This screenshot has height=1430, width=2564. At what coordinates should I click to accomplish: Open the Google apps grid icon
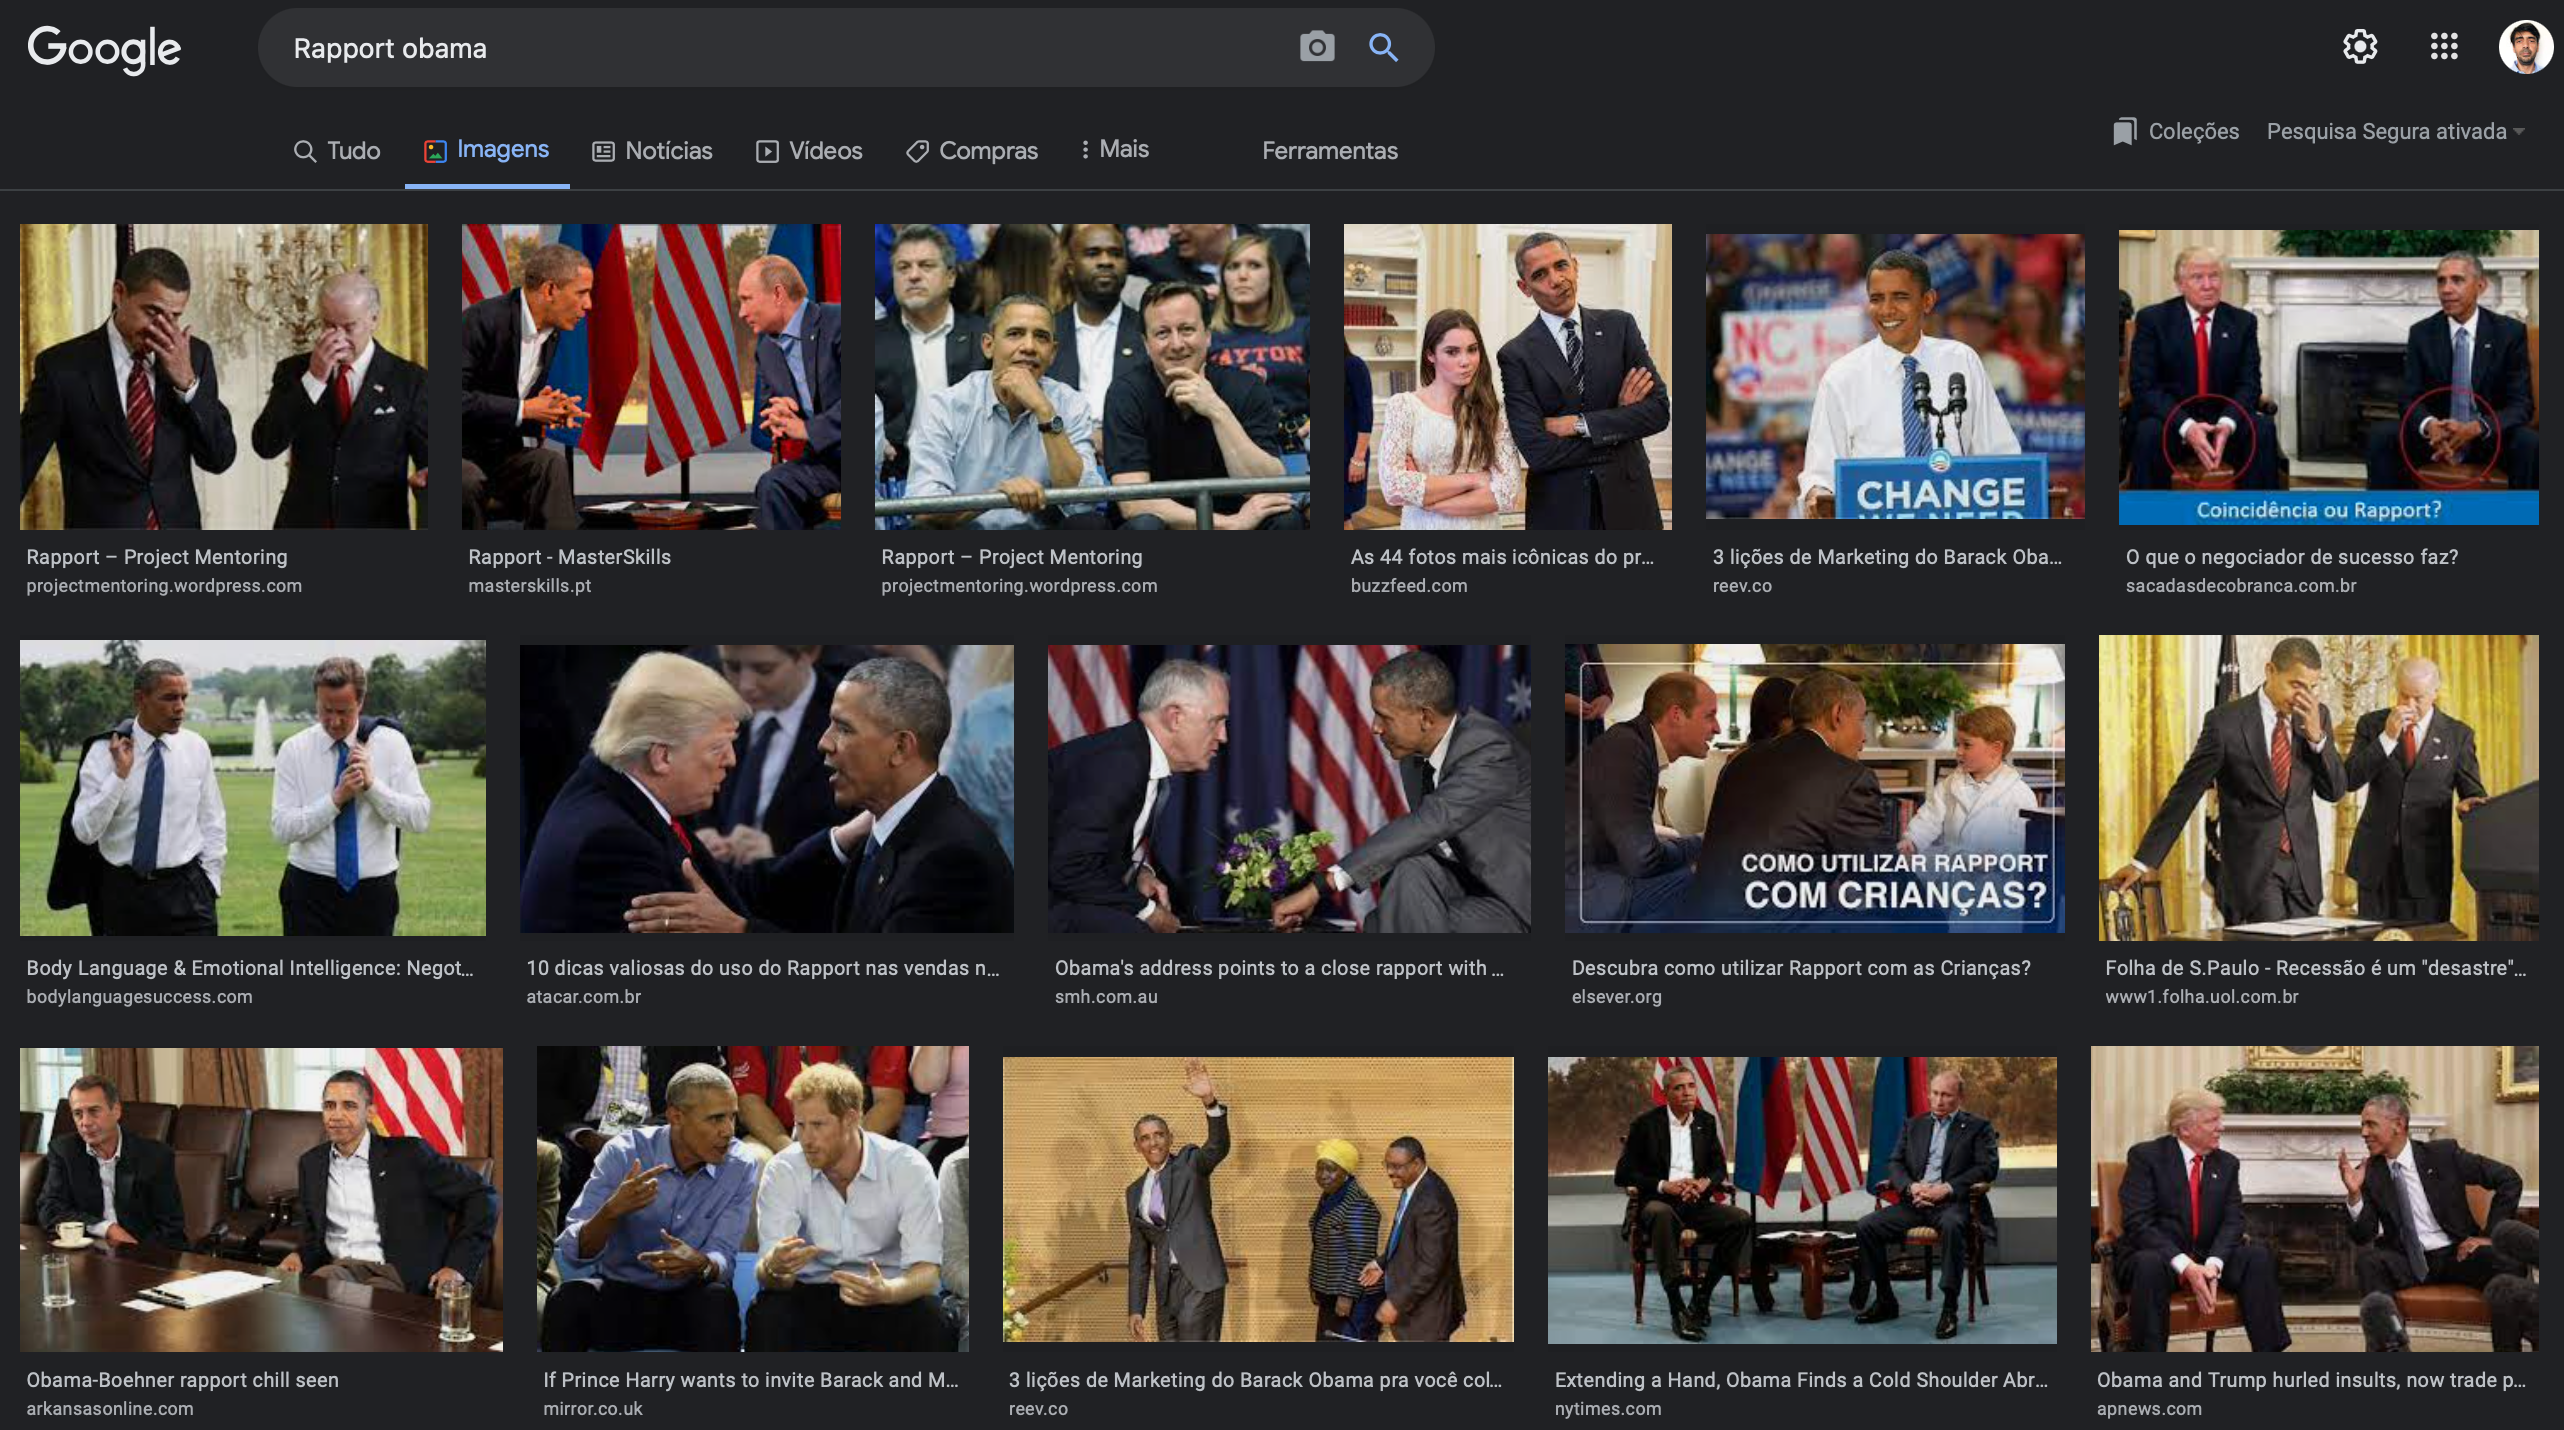(x=2444, y=46)
